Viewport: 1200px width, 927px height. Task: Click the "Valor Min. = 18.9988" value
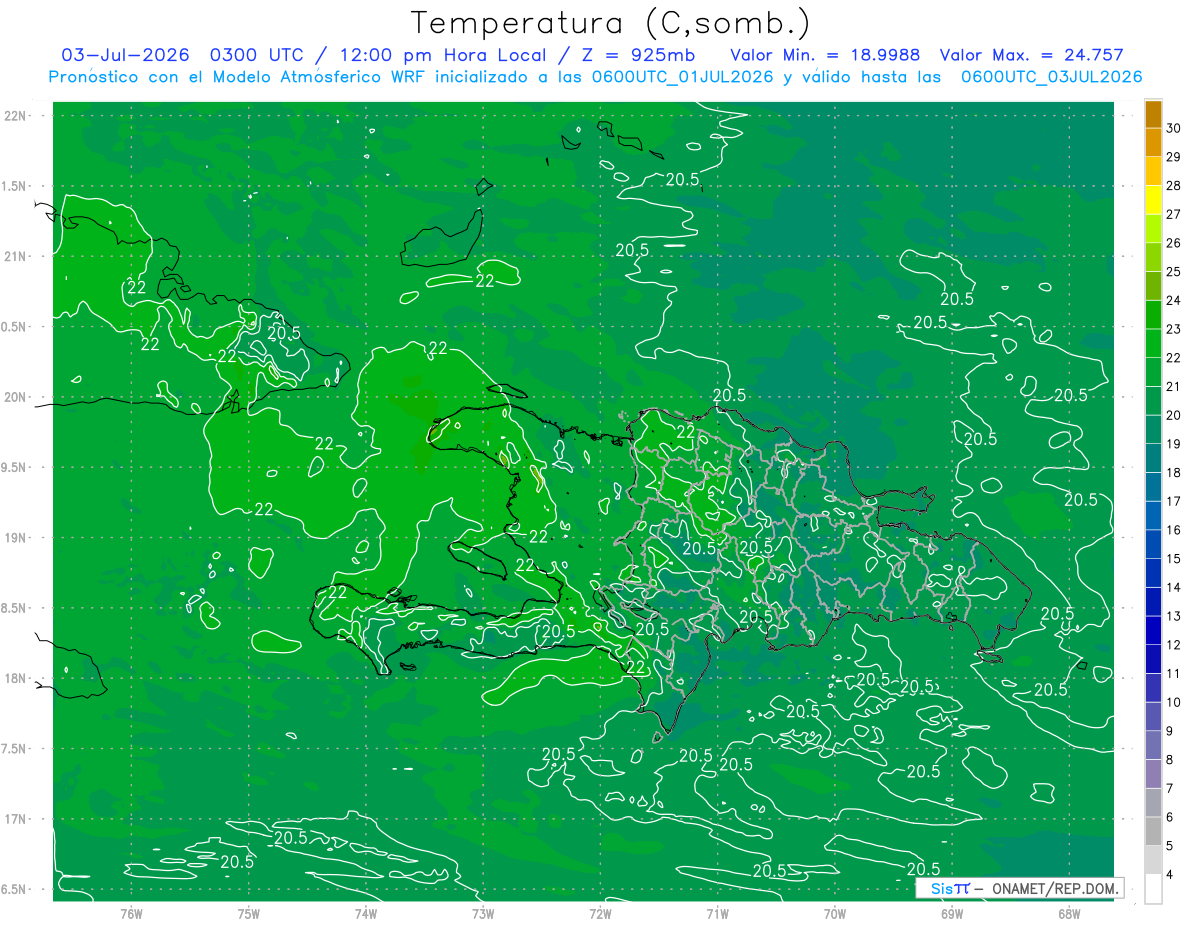click(x=825, y=55)
